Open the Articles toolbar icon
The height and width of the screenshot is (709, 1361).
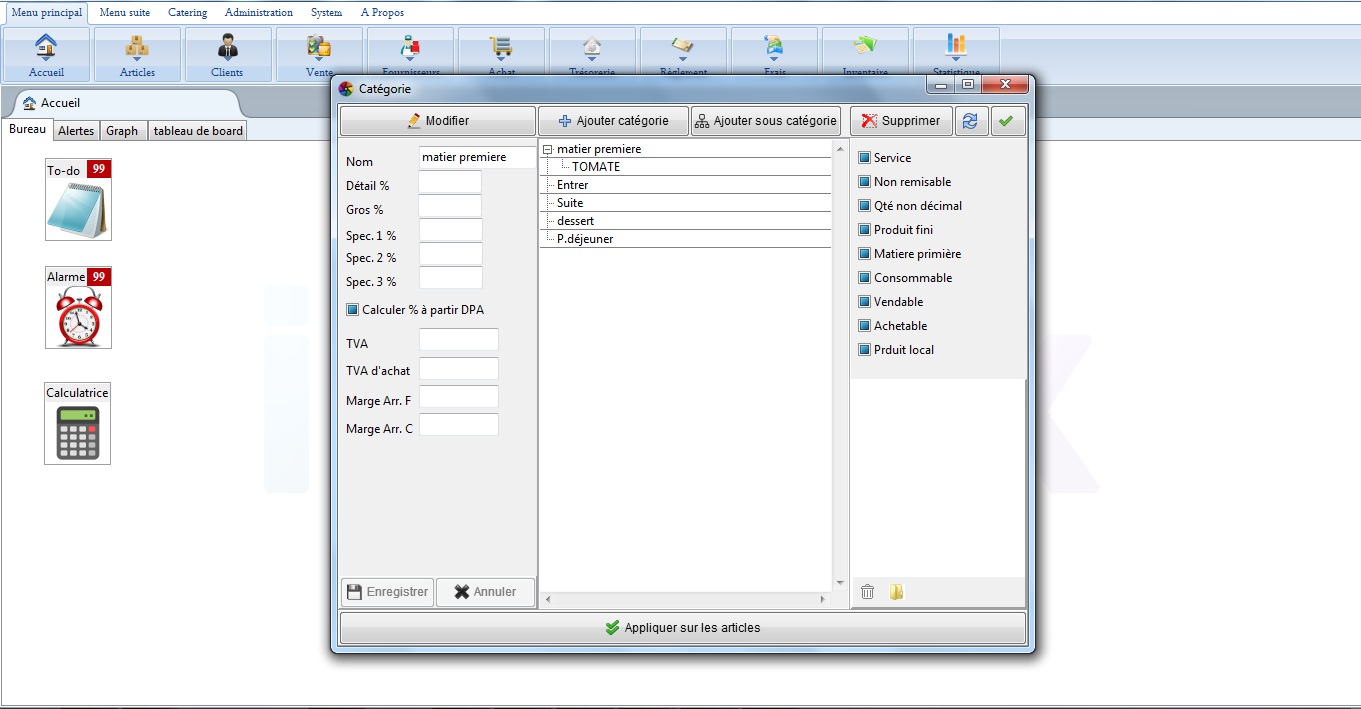[x=137, y=54]
